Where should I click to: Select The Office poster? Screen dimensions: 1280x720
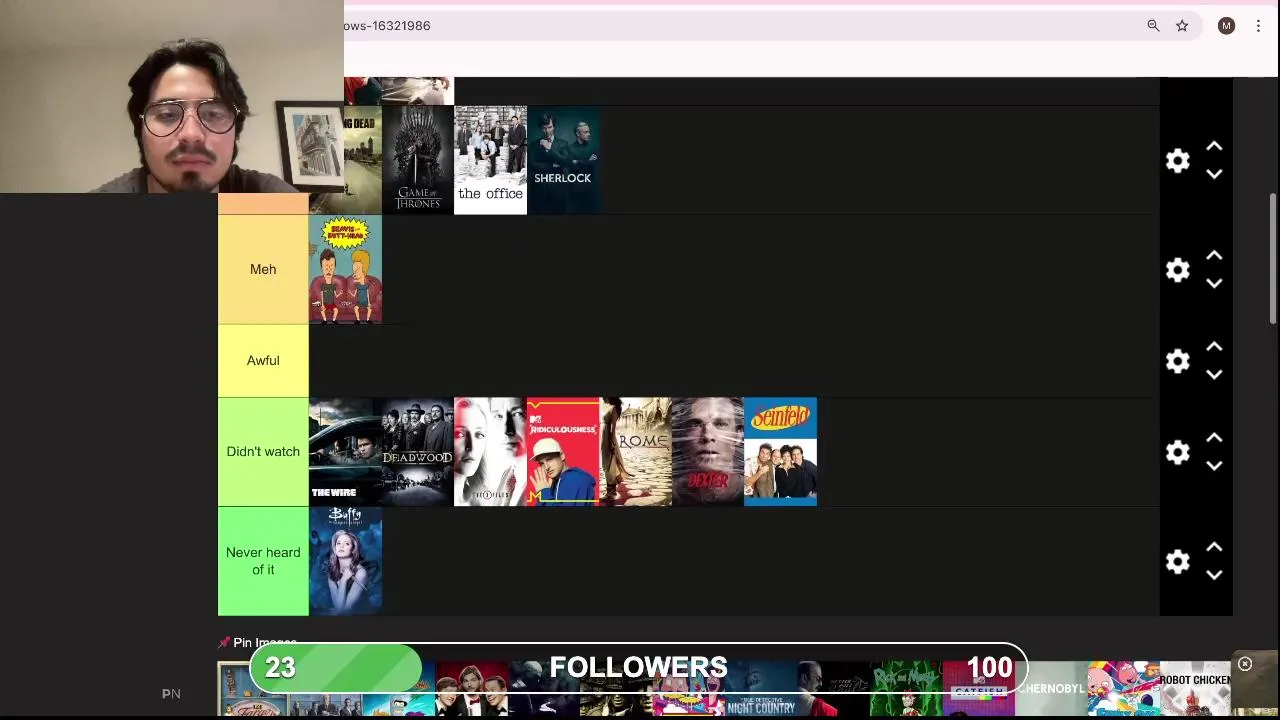(490, 160)
